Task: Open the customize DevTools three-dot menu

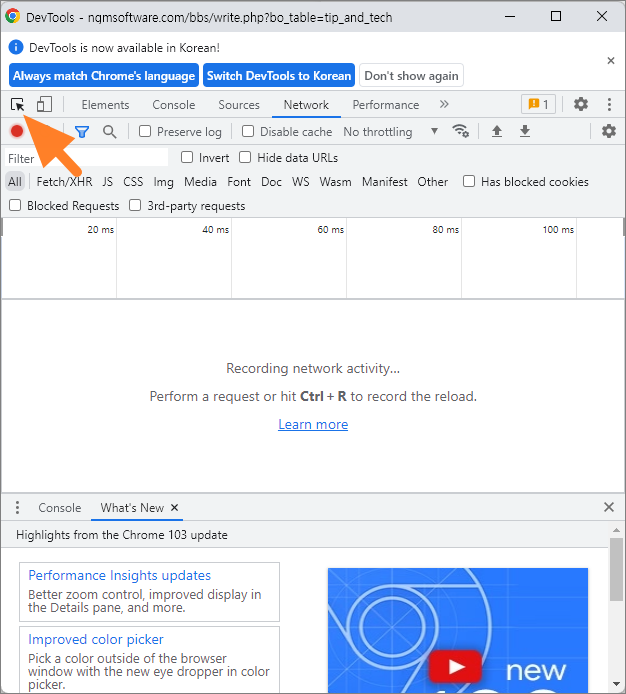Action: 609,104
